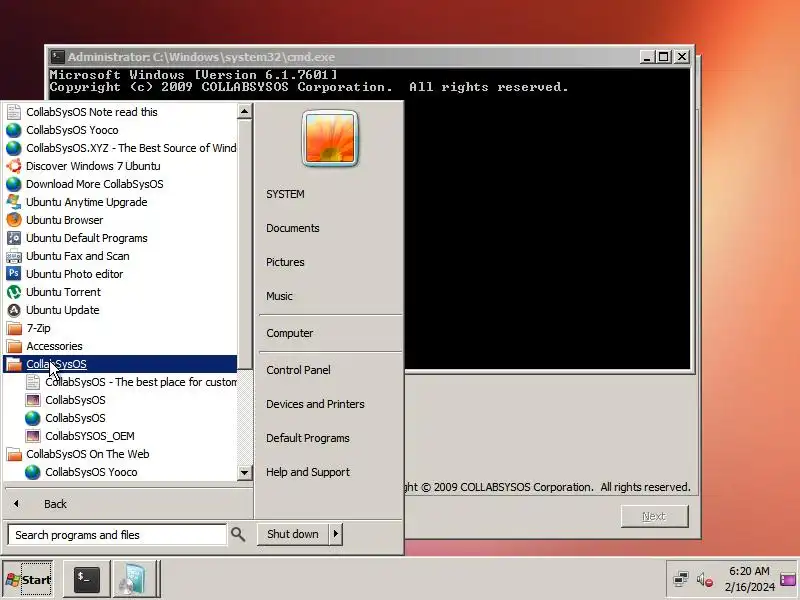Open CollabSysOS Note read this document icon

pos(14,112)
